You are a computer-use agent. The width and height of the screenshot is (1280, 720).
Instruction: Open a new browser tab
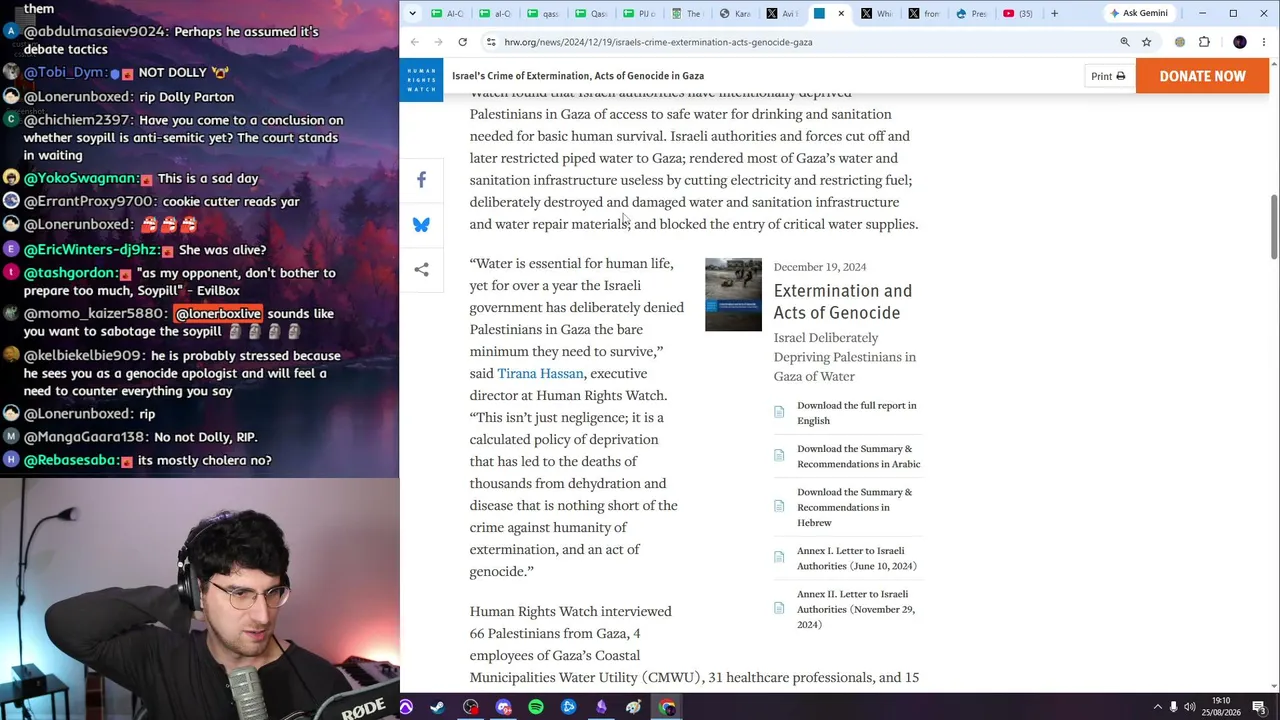[1054, 13]
